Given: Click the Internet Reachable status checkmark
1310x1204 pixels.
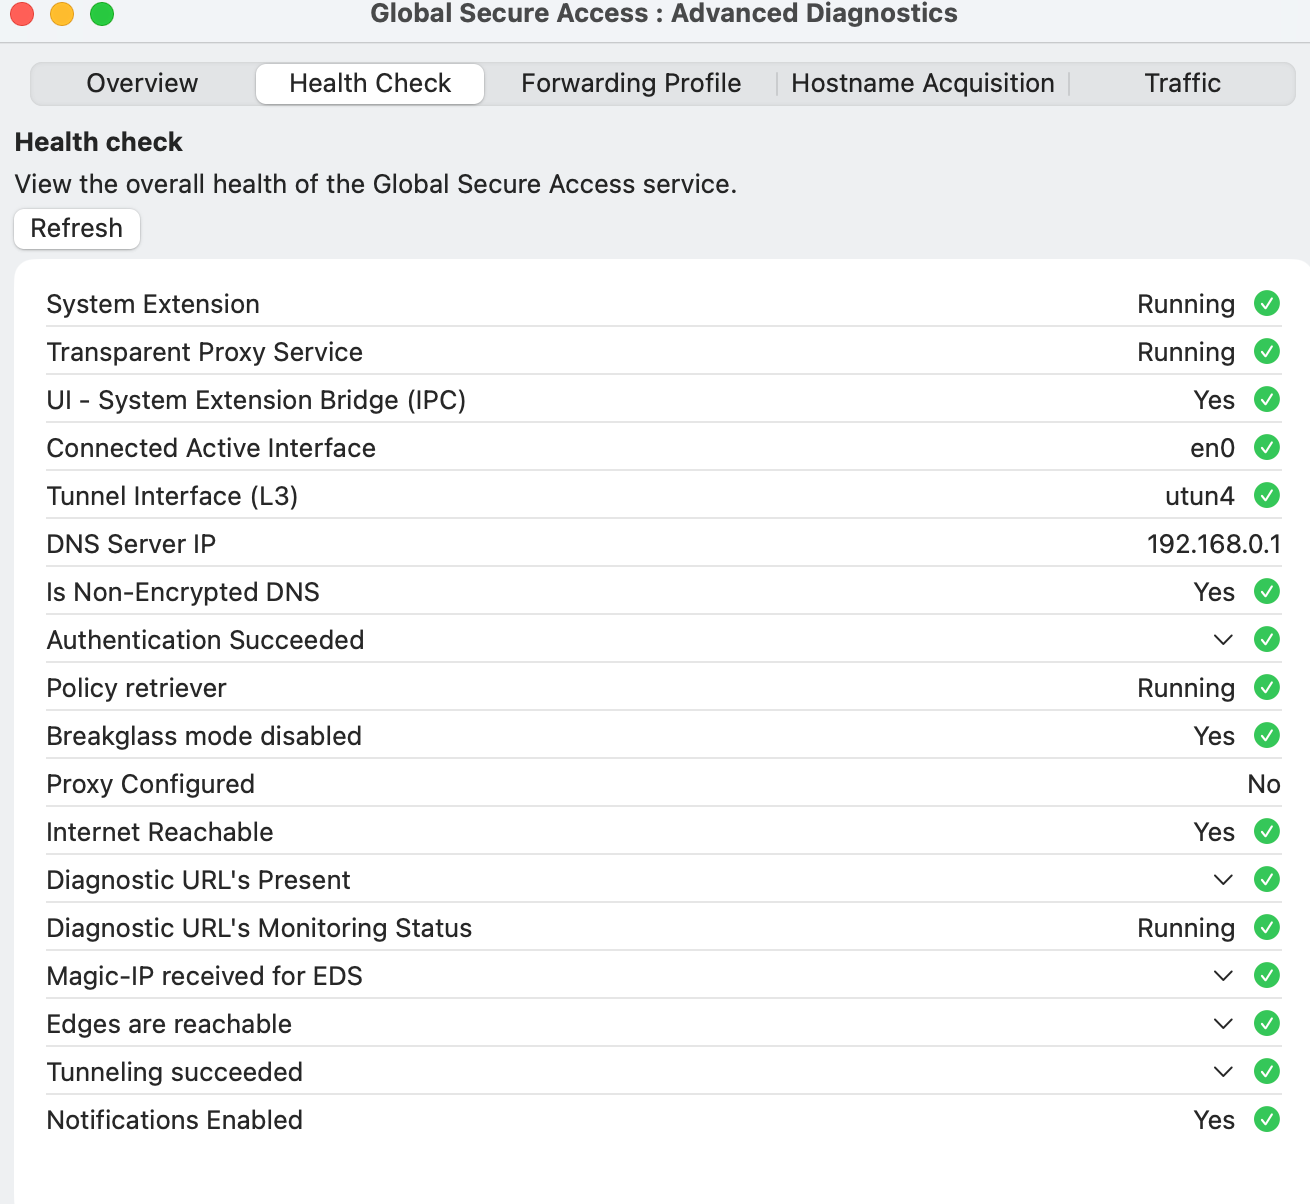Looking at the screenshot, I should (x=1267, y=831).
